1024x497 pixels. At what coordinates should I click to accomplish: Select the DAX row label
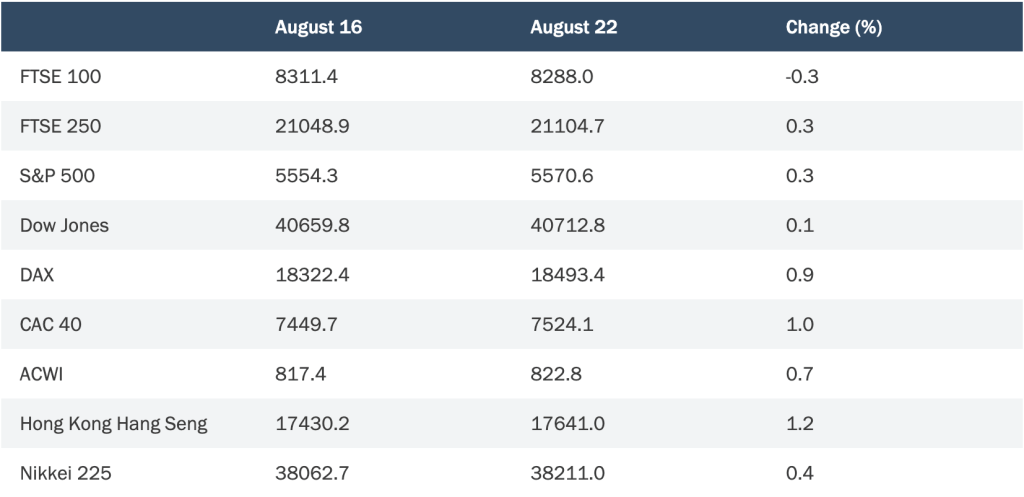[x=37, y=275]
